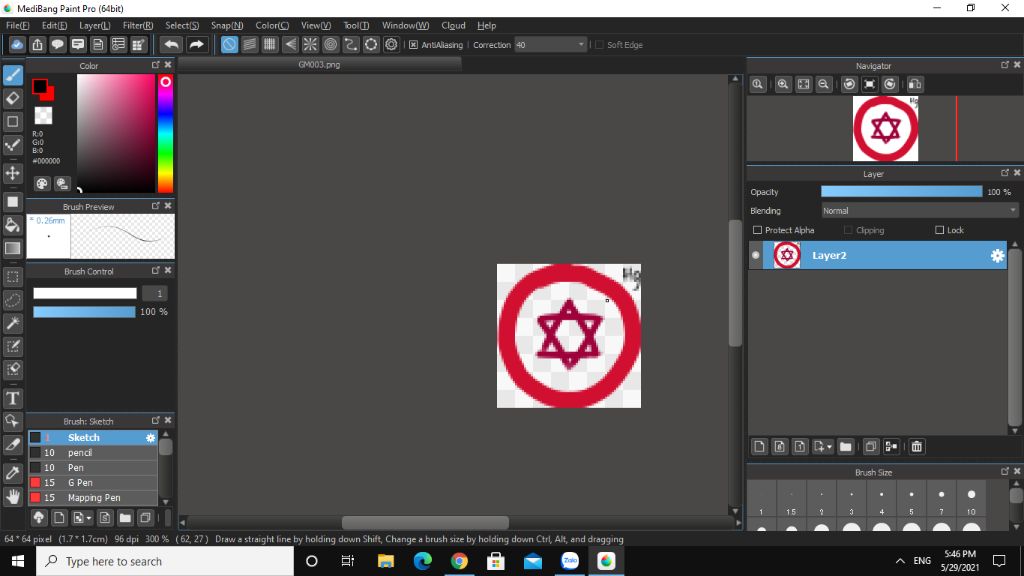Turn snap off with Snap Off icon
1024x576 pixels.
(x=229, y=44)
